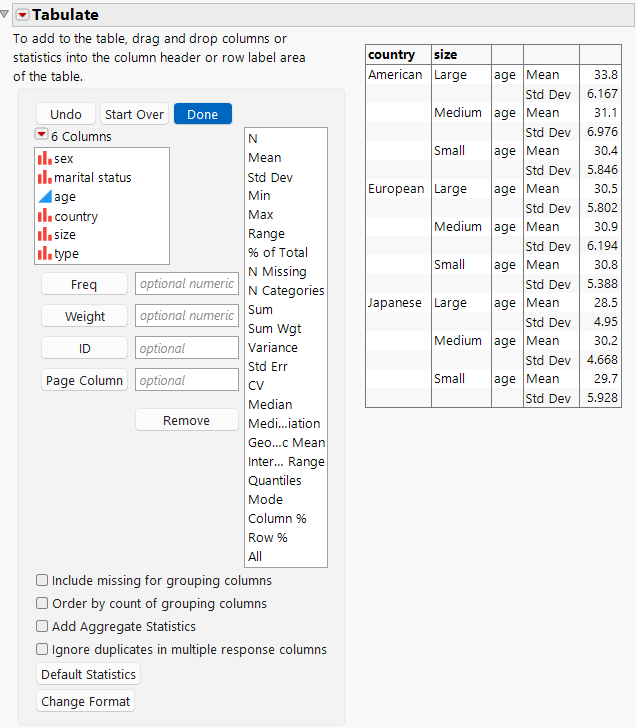The image size is (636, 728).
Task: Select the Mode statistic
Action: pos(265,500)
